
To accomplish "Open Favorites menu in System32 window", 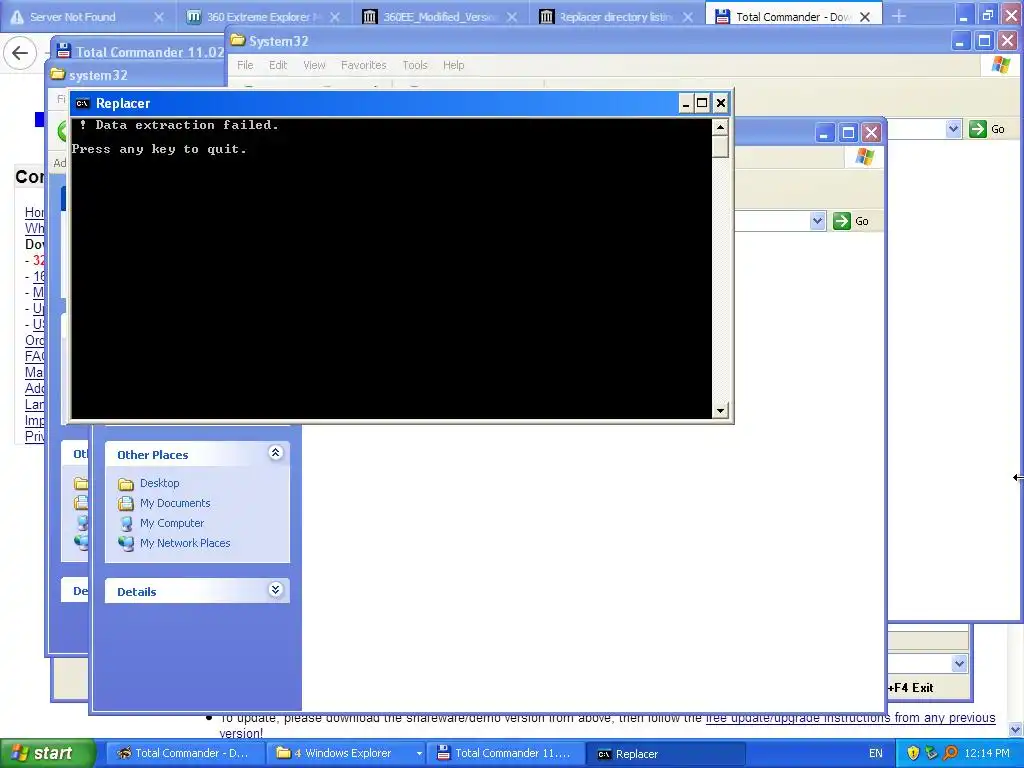I will point(364,65).
